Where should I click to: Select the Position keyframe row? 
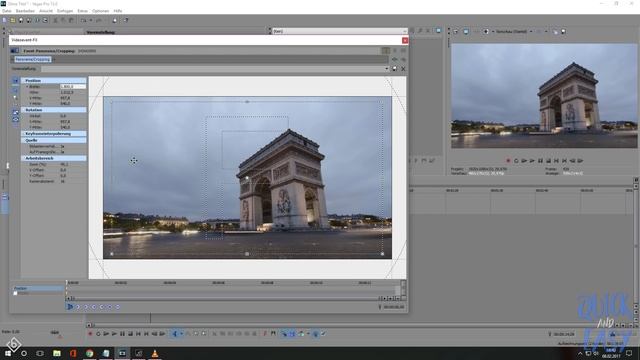point(38,288)
